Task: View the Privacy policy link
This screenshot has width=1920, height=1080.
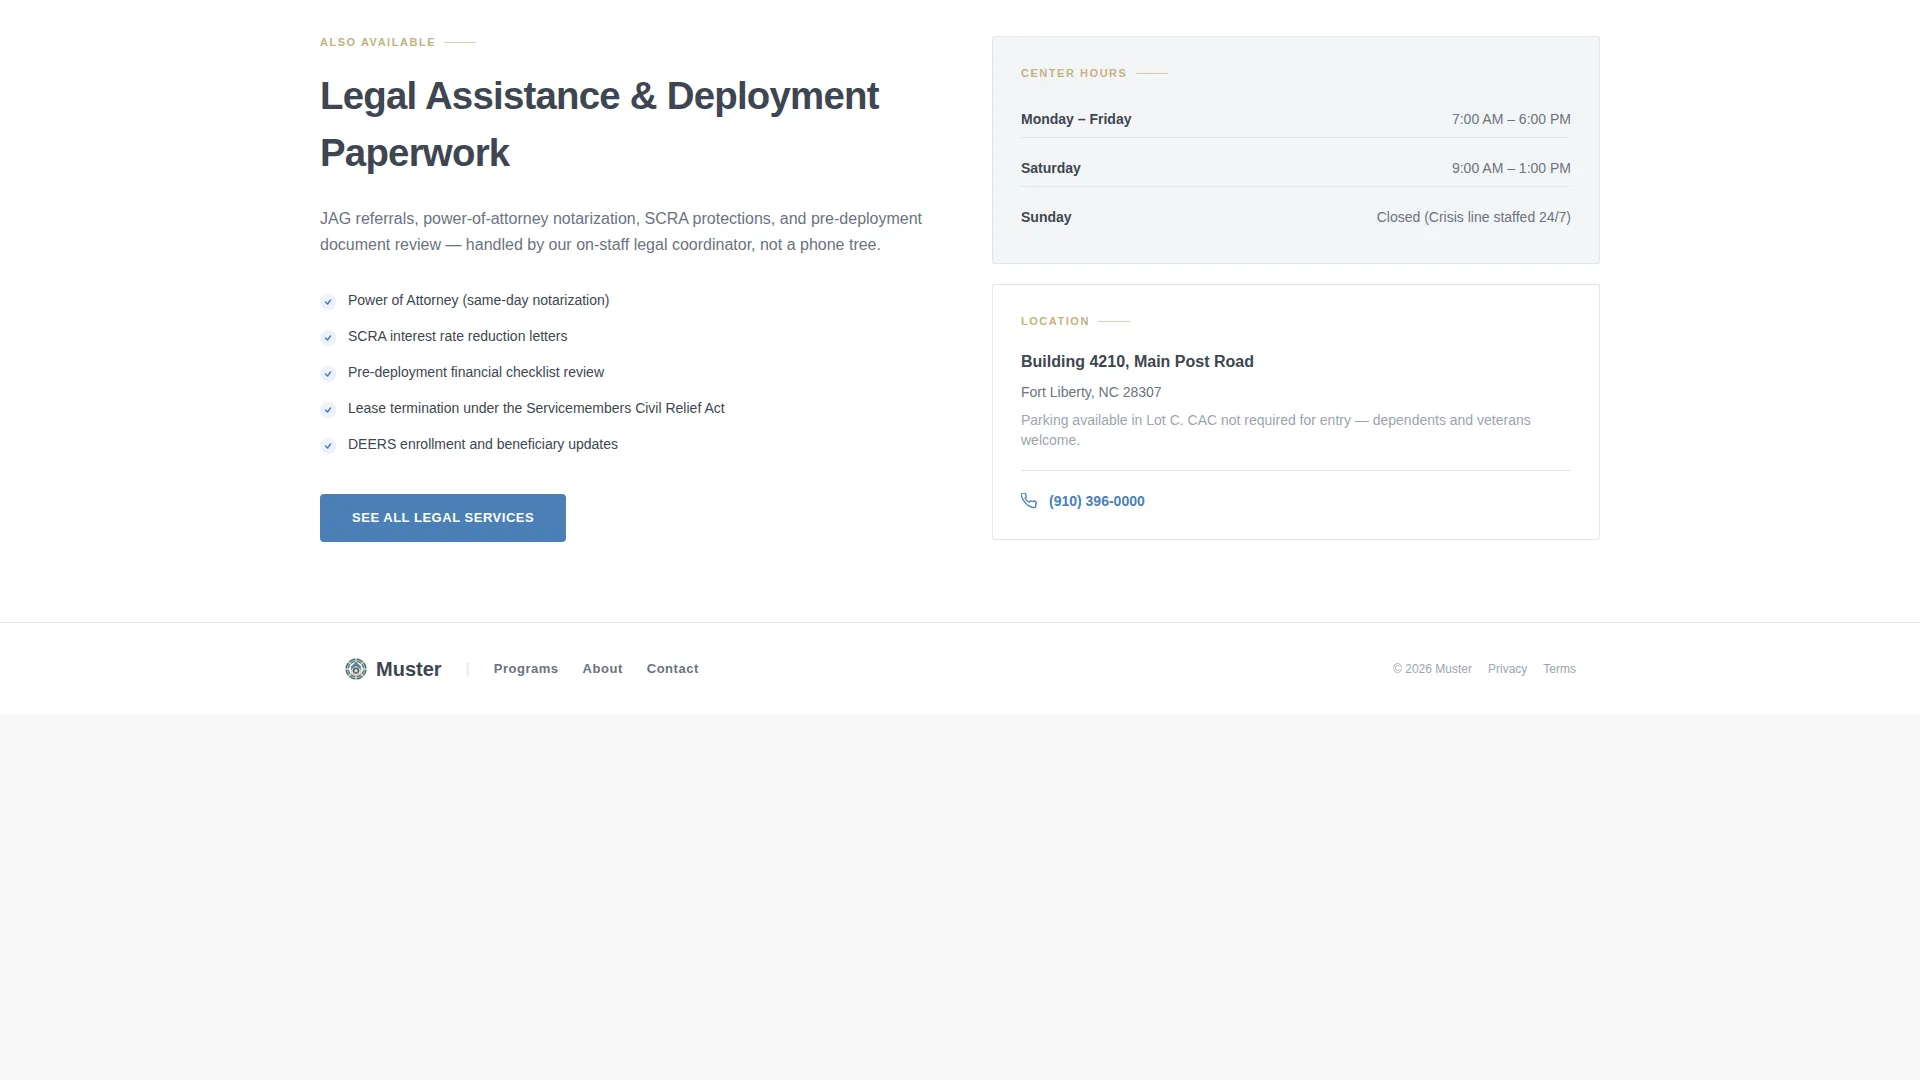Action: (x=1507, y=669)
